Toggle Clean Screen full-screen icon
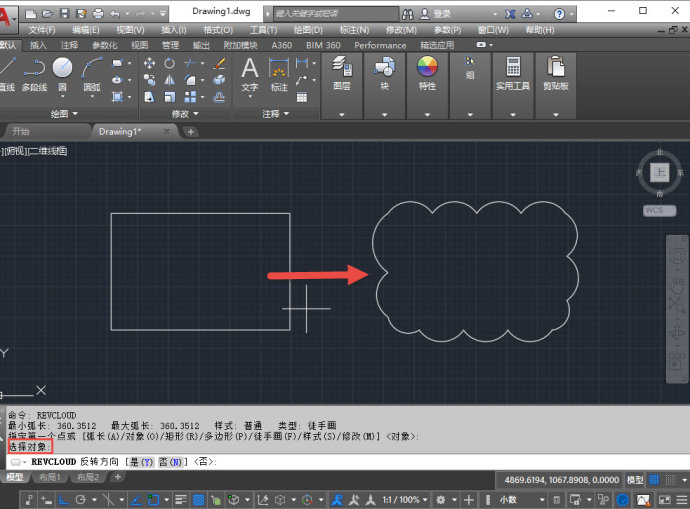690x509 pixels. (664, 500)
